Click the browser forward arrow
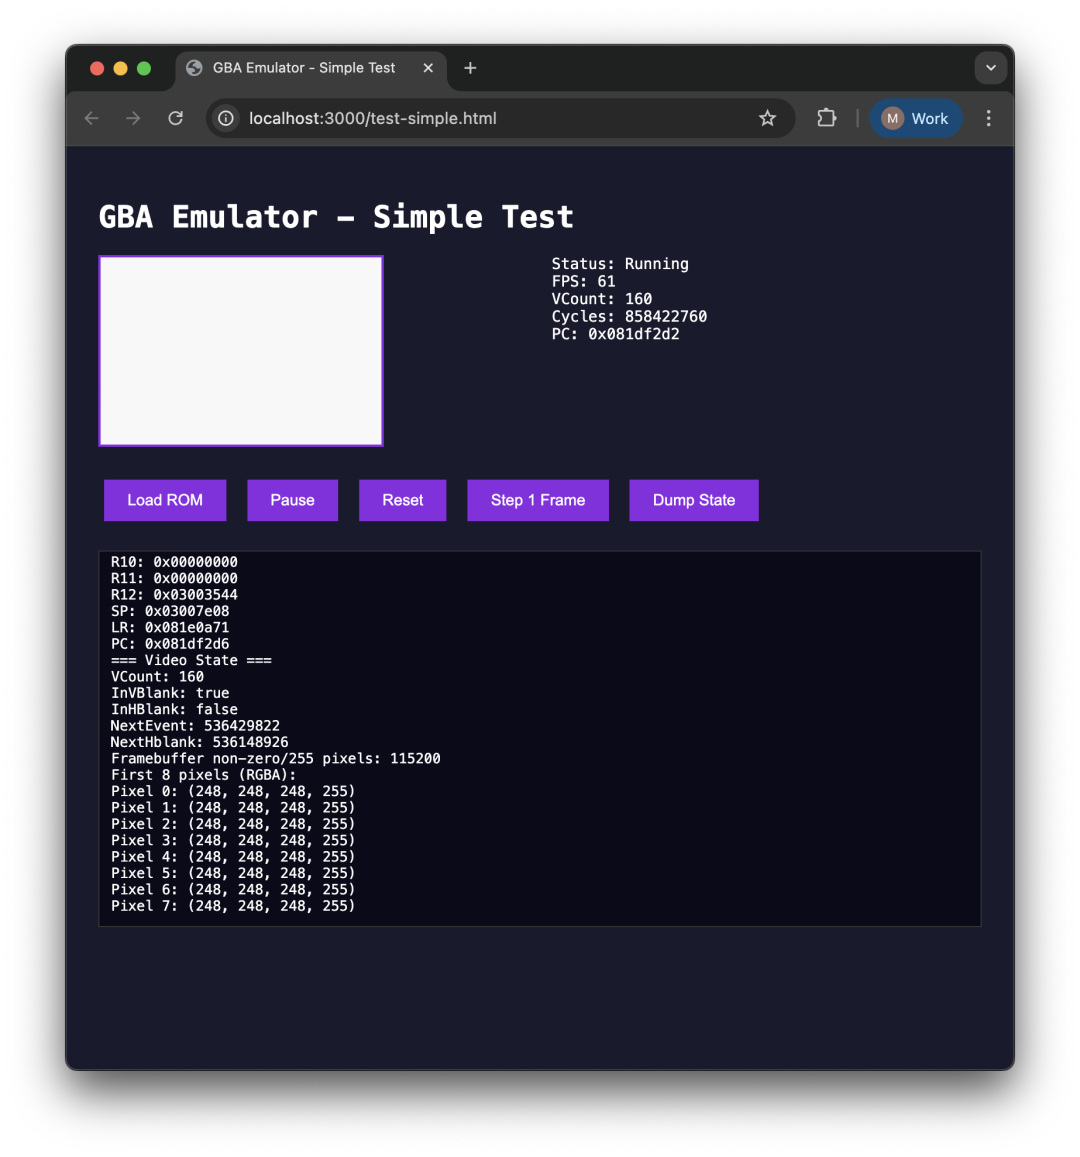The width and height of the screenshot is (1080, 1157). (134, 118)
